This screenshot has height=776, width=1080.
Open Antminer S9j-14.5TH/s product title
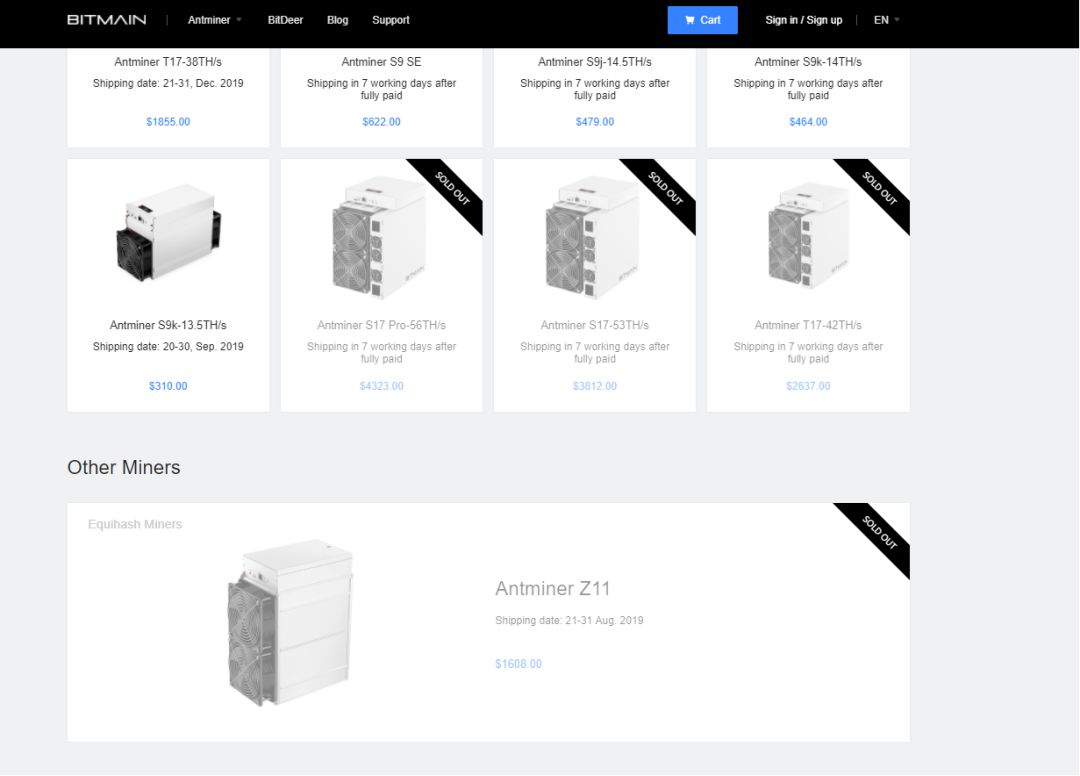(x=595, y=62)
